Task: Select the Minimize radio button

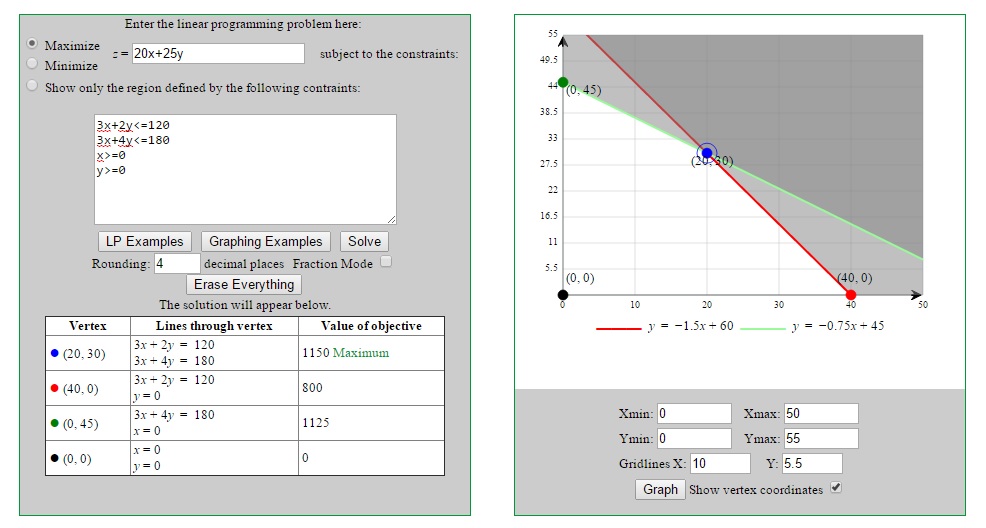Action: (33, 64)
